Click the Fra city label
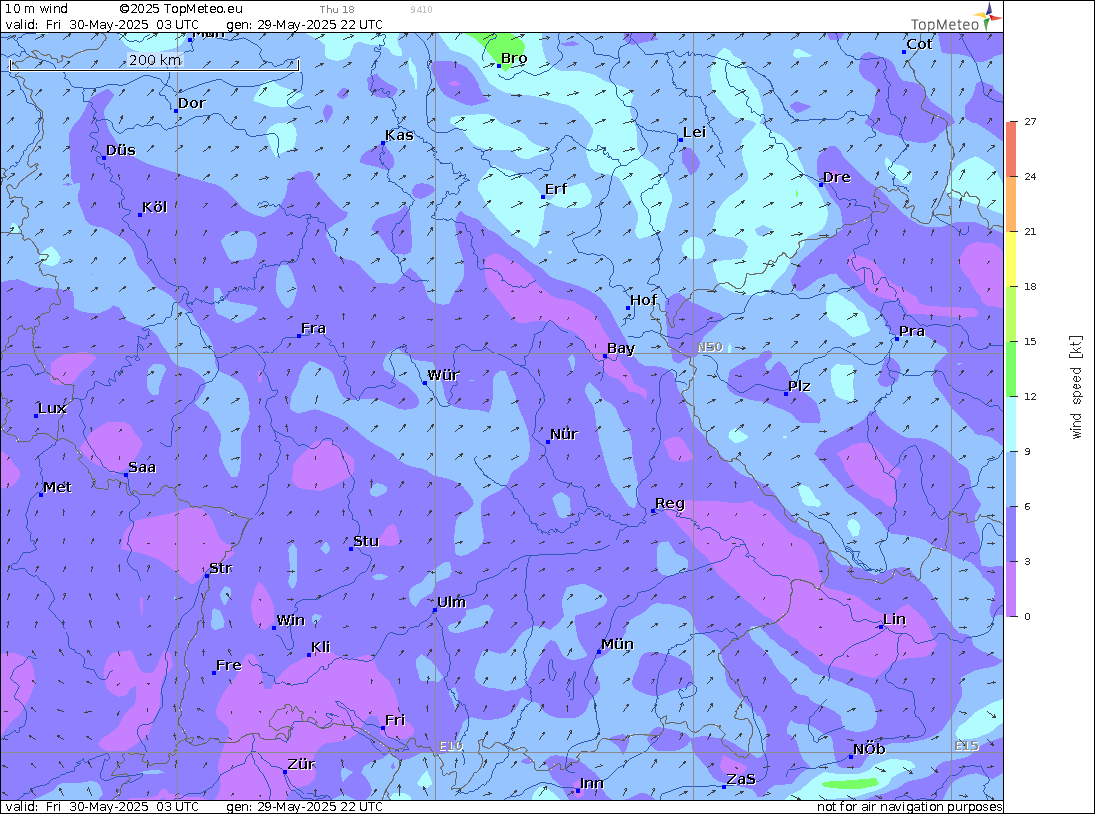This screenshot has width=1095, height=814. click(x=314, y=328)
